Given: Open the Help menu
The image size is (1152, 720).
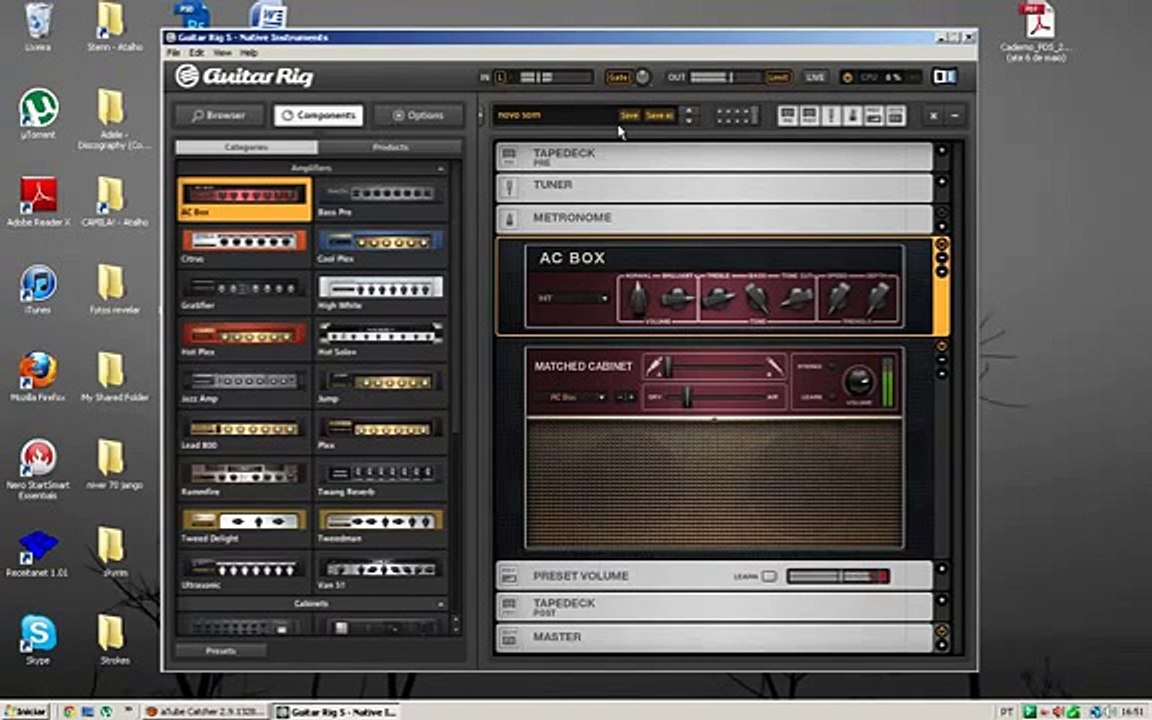Looking at the screenshot, I should click(x=248, y=53).
